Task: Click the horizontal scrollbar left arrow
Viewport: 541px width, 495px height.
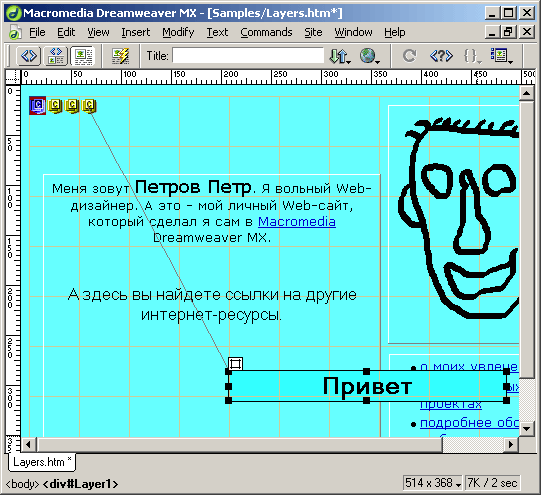Action: tap(29, 444)
